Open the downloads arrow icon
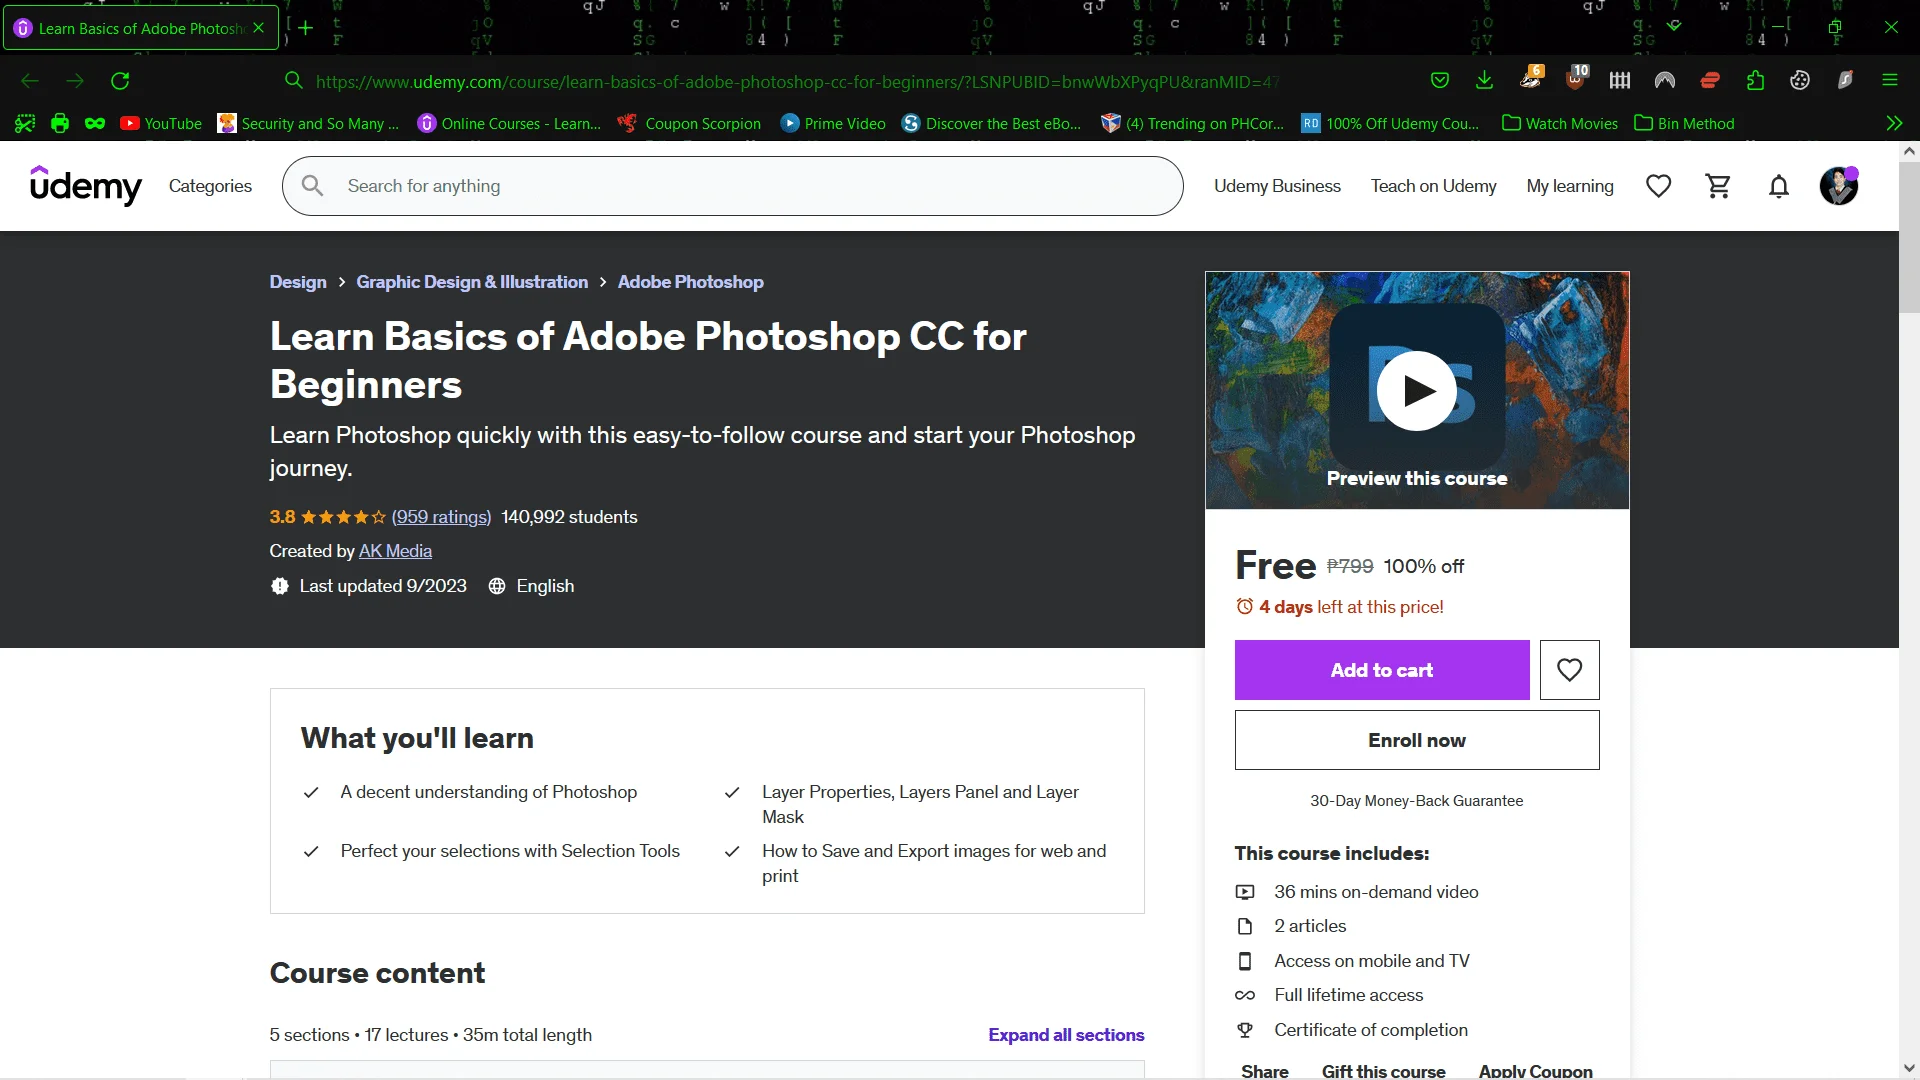1920x1080 pixels. click(x=1485, y=81)
